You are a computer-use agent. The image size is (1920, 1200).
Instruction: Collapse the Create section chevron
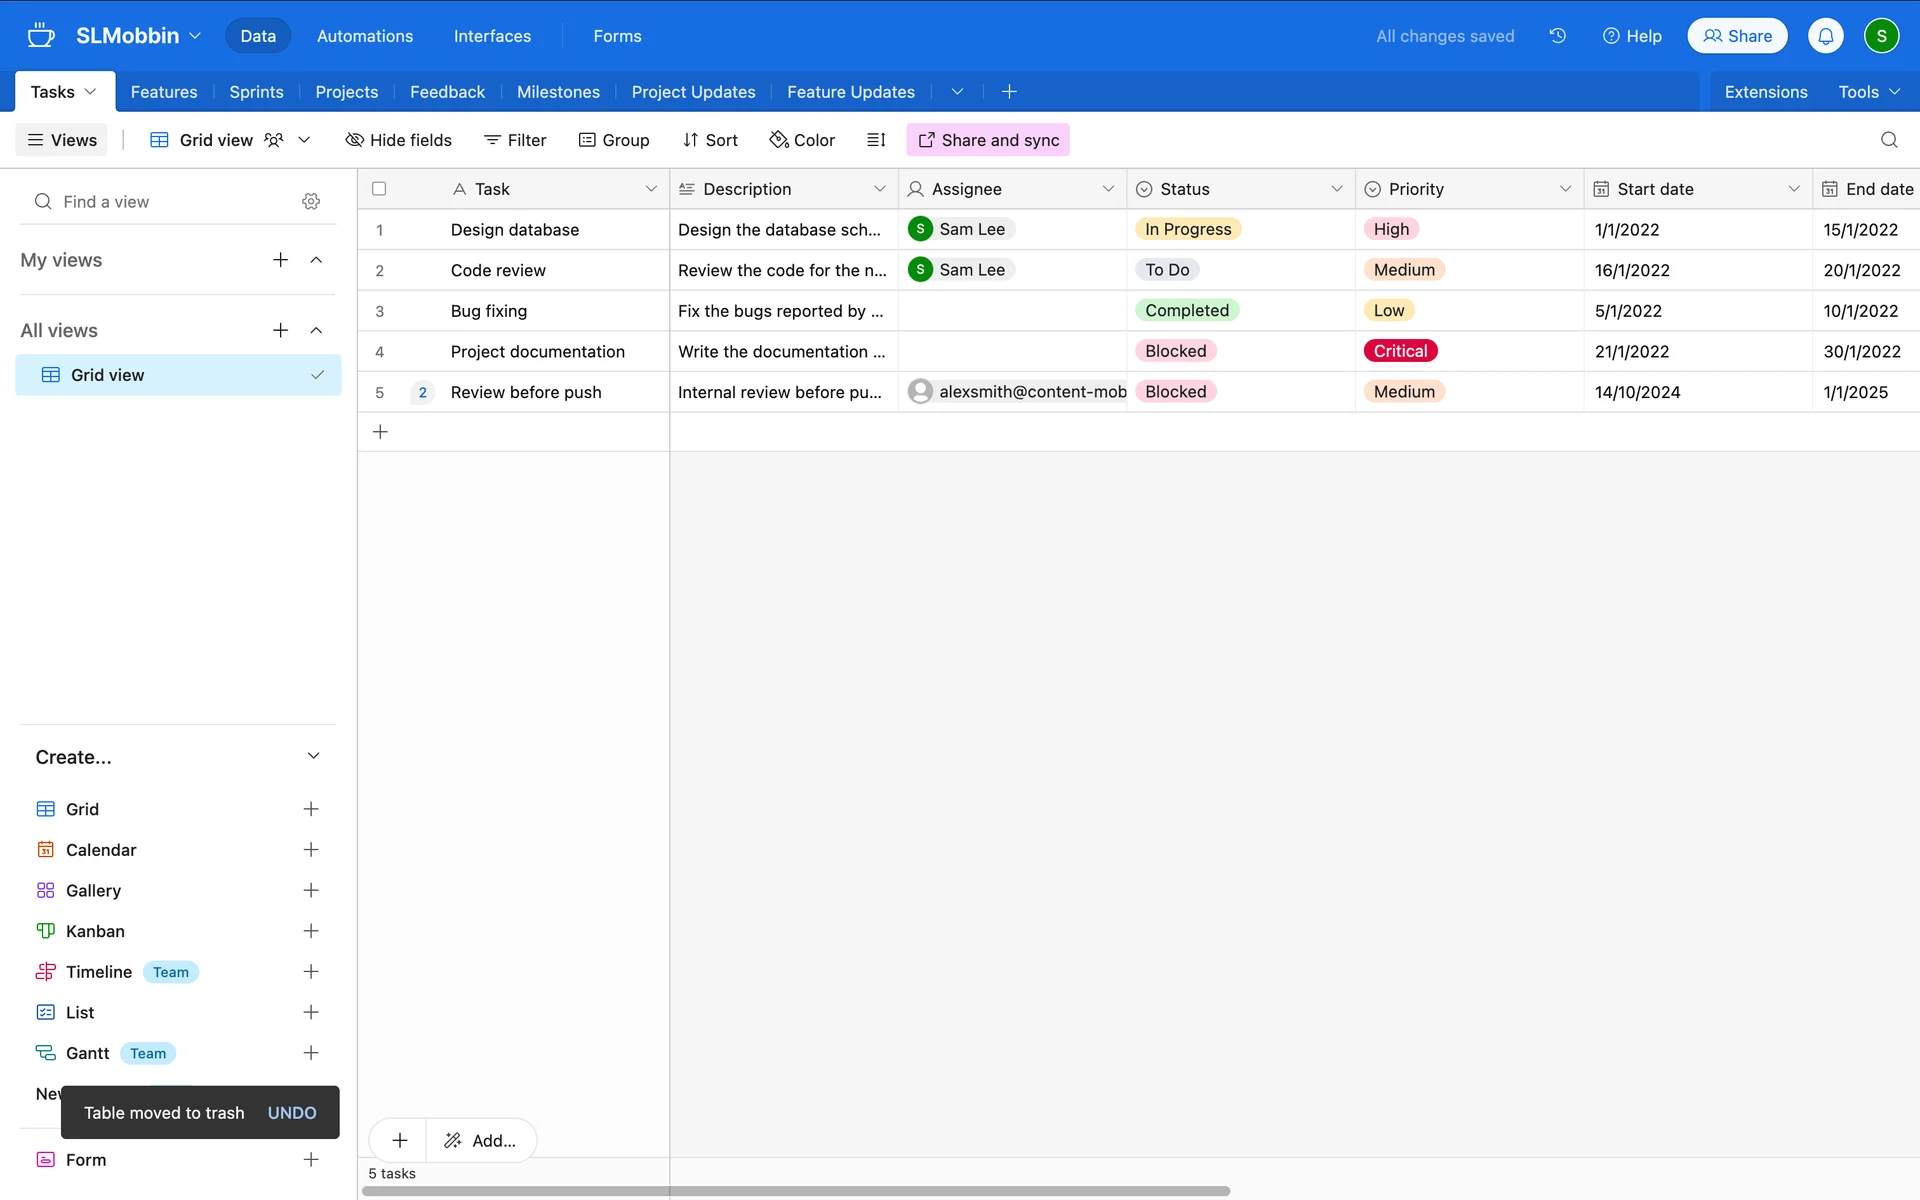tap(313, 756)
